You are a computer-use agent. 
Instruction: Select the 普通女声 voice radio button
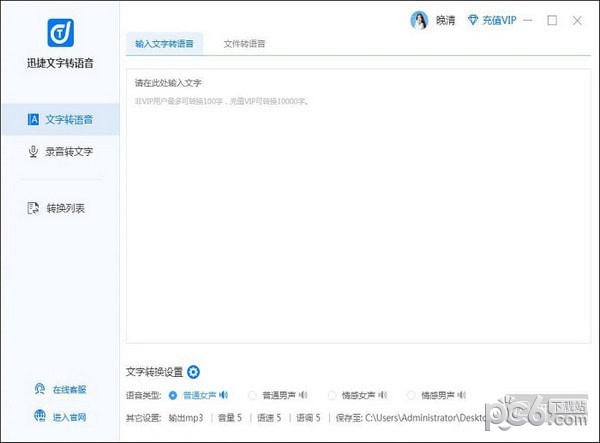(173, 395)
